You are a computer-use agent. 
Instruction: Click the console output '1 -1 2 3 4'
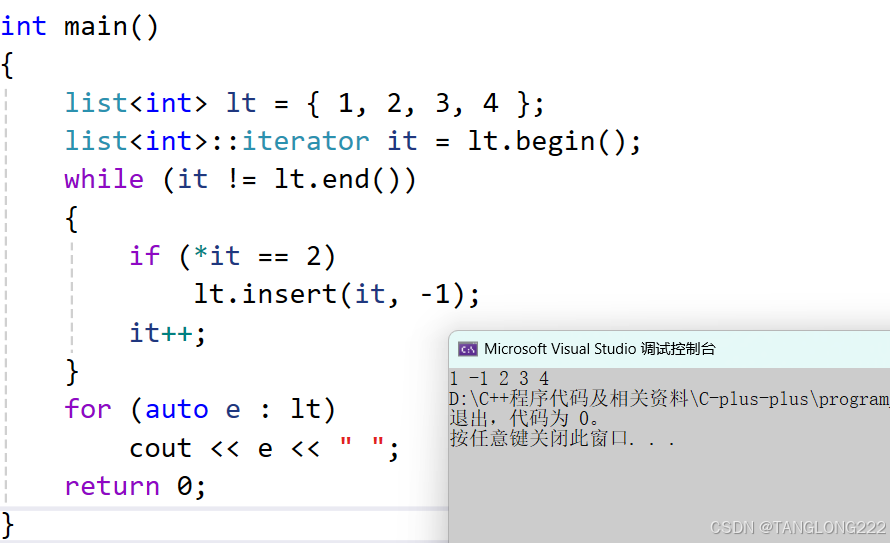tap(499, 378)
